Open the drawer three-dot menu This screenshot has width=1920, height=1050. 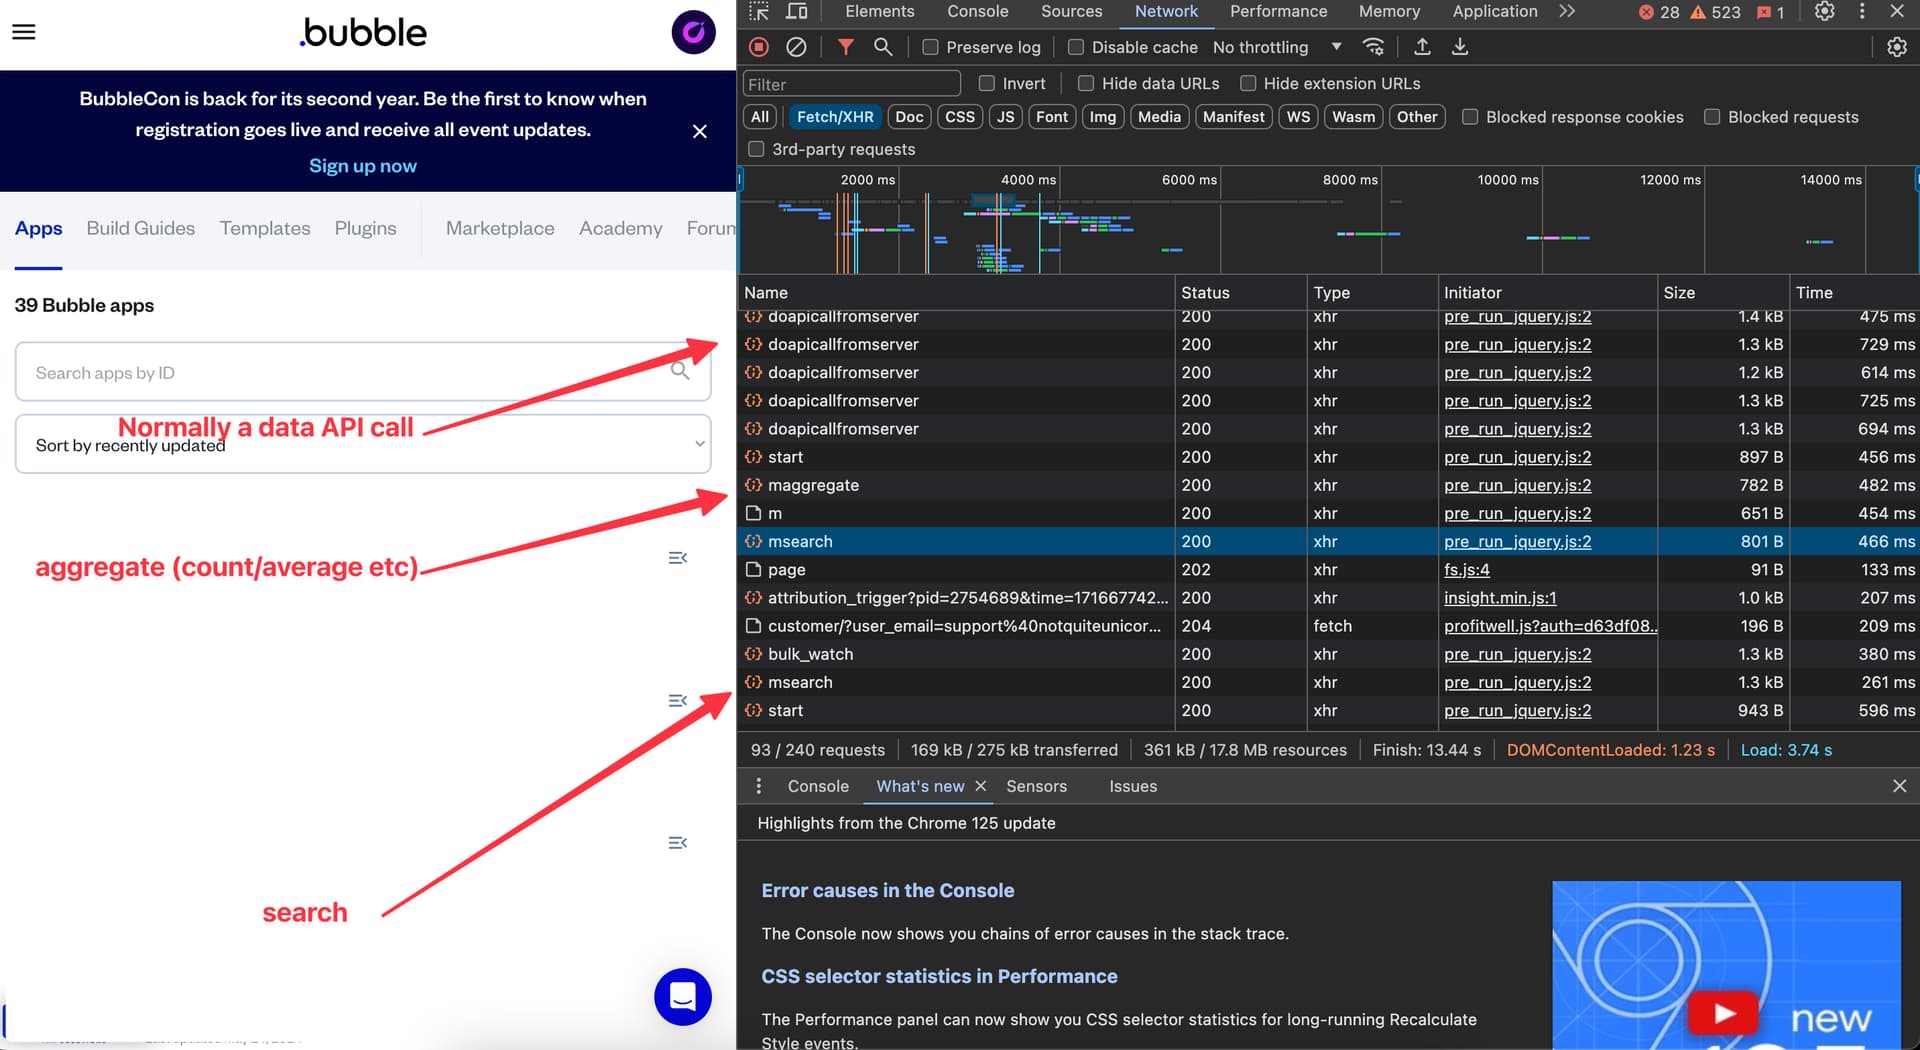pyautogui.click(x=759, y=786)
